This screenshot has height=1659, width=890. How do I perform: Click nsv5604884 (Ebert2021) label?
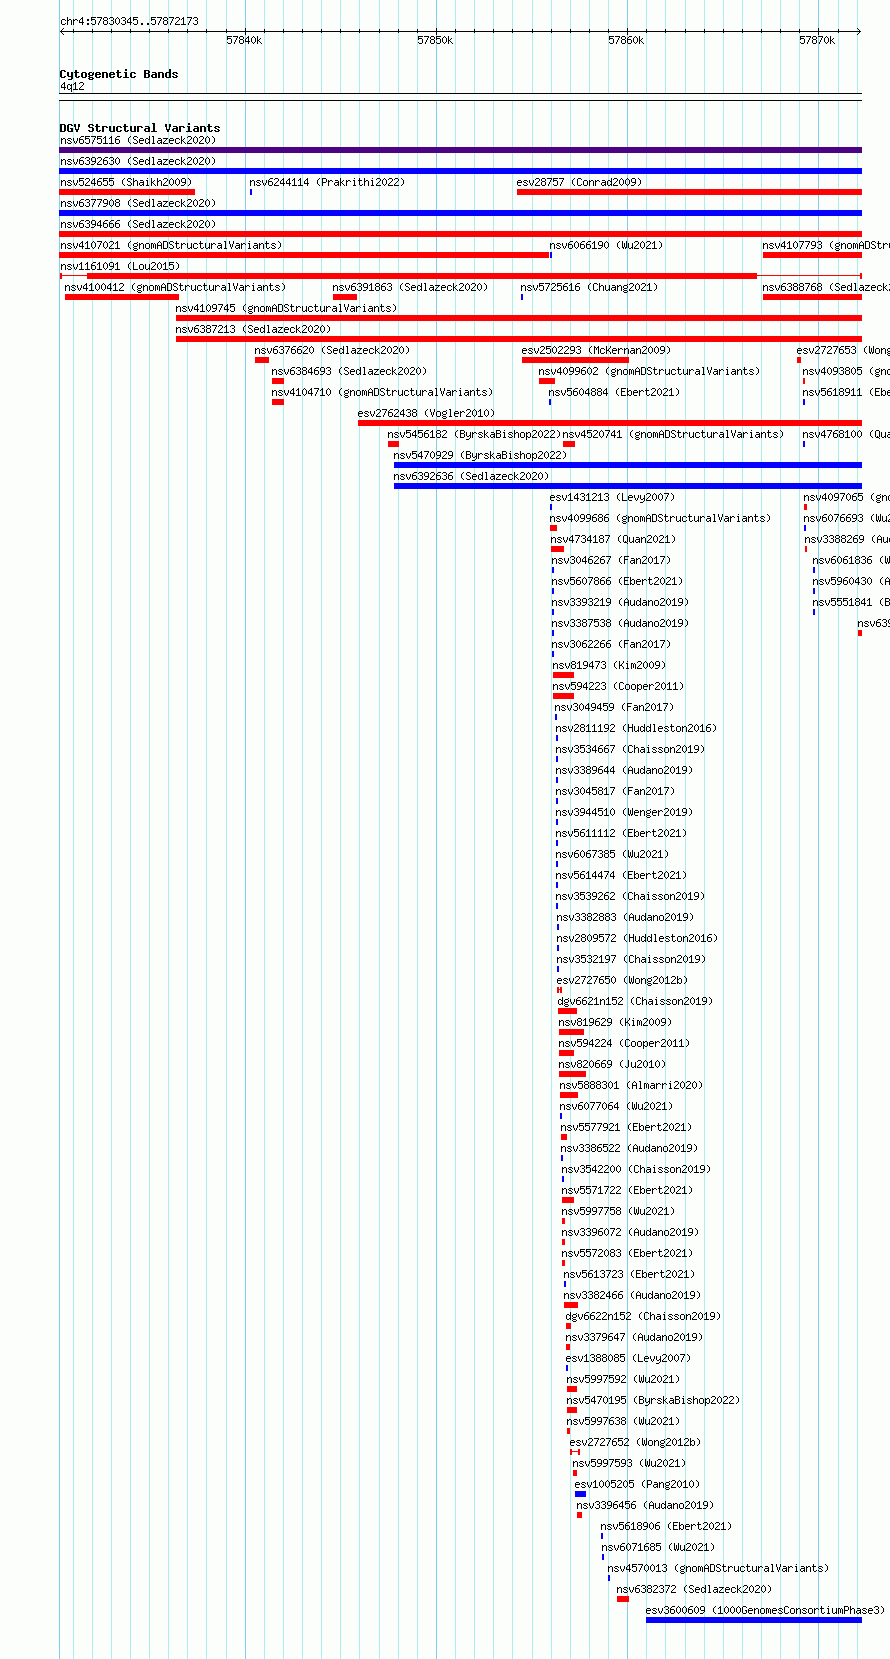point(614,392)
